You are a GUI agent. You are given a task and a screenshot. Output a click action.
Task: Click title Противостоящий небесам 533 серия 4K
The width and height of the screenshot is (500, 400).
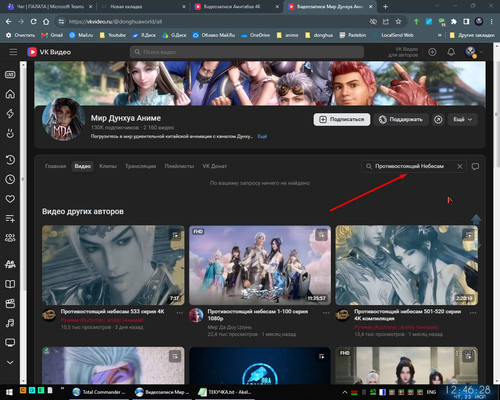(112, 311)
